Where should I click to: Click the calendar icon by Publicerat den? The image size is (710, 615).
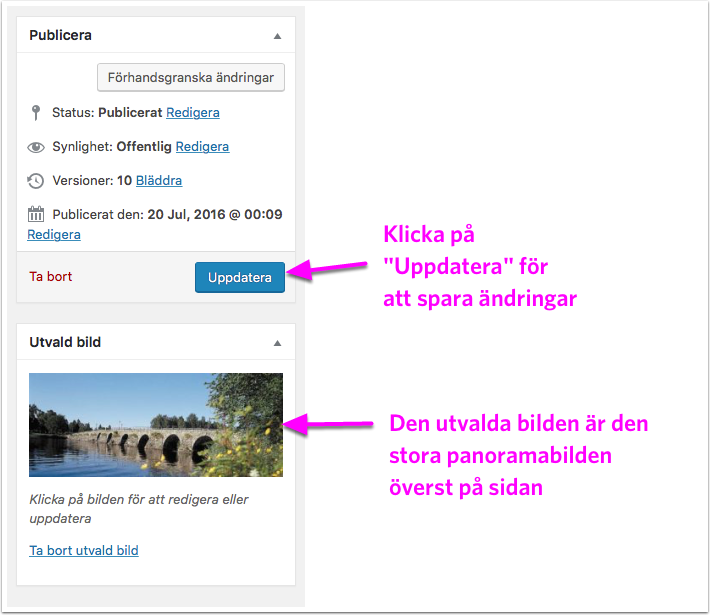point(36,214)
